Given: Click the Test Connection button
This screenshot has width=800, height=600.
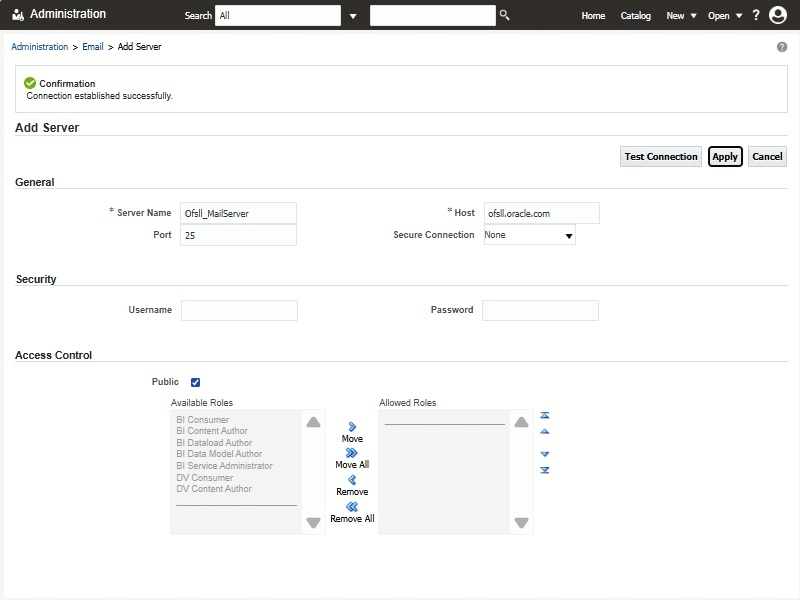Looking at the screenshot, I should tap(661, 157).
